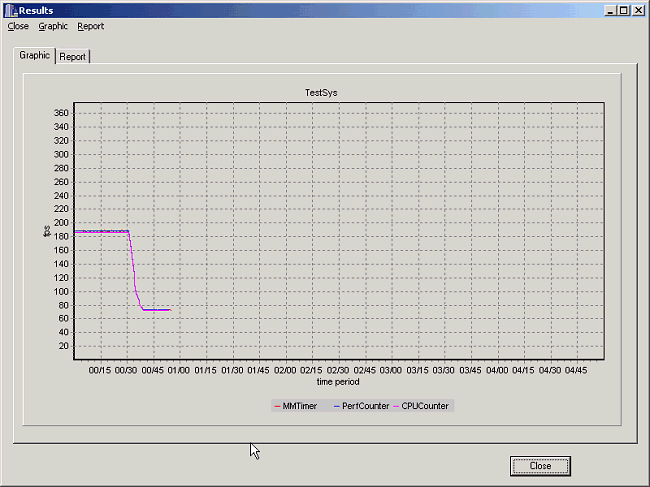The width and height of the screenshot is (650, 487).
Task: Click the Results window title text
Action: coord(36,10)
